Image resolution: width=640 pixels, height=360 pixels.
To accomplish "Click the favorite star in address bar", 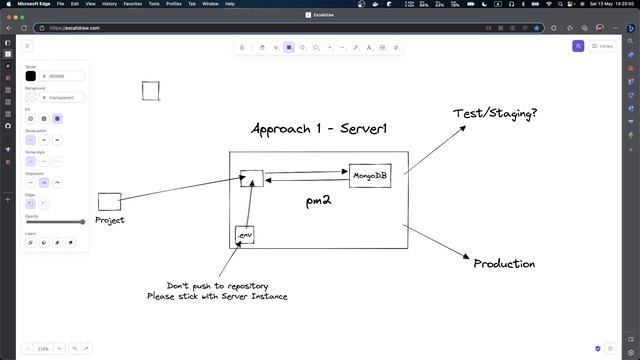I will pyautogui.click(x=537, y=28).
